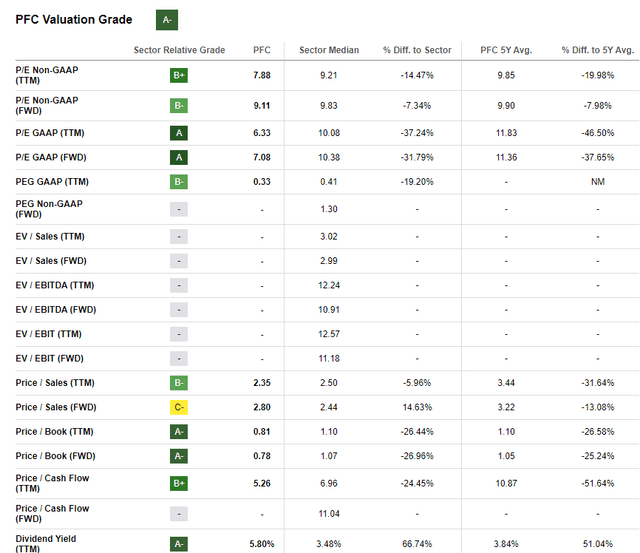Click the B+ grade badge for Price / Cash Flow (TTM)
Viewport: 640px width, 553px height.
(179, 484)
